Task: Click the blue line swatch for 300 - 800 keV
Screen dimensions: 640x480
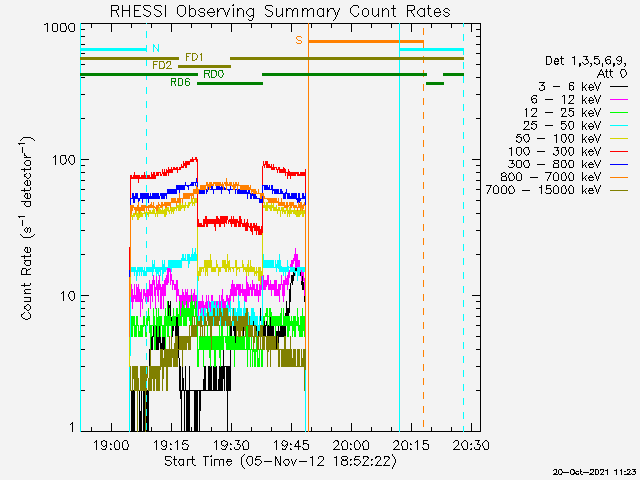Action: [x=619, y=164]
